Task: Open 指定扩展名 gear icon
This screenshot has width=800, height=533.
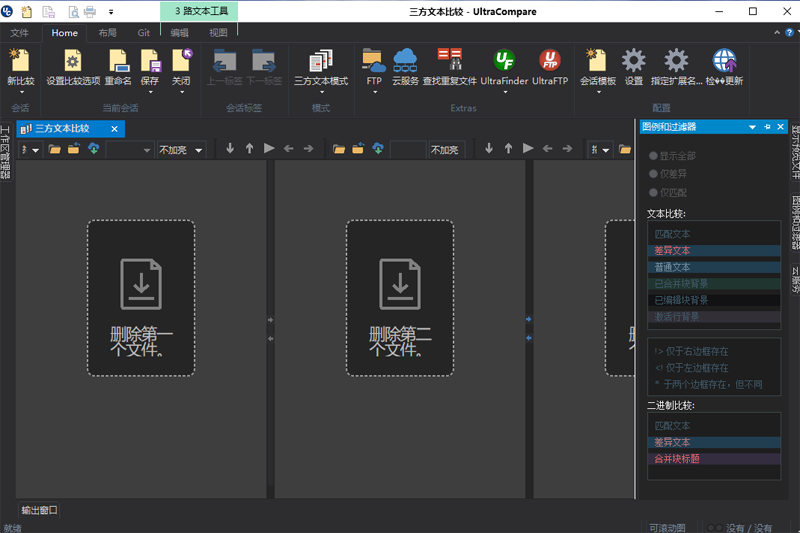Action: tap(676, 62)
